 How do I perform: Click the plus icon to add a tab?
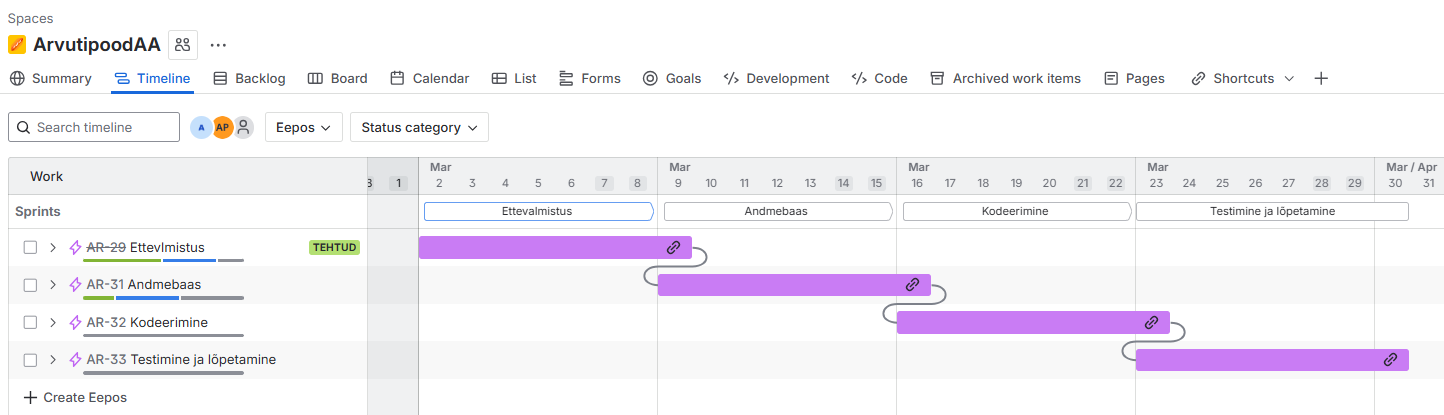tap(1321, 78)
